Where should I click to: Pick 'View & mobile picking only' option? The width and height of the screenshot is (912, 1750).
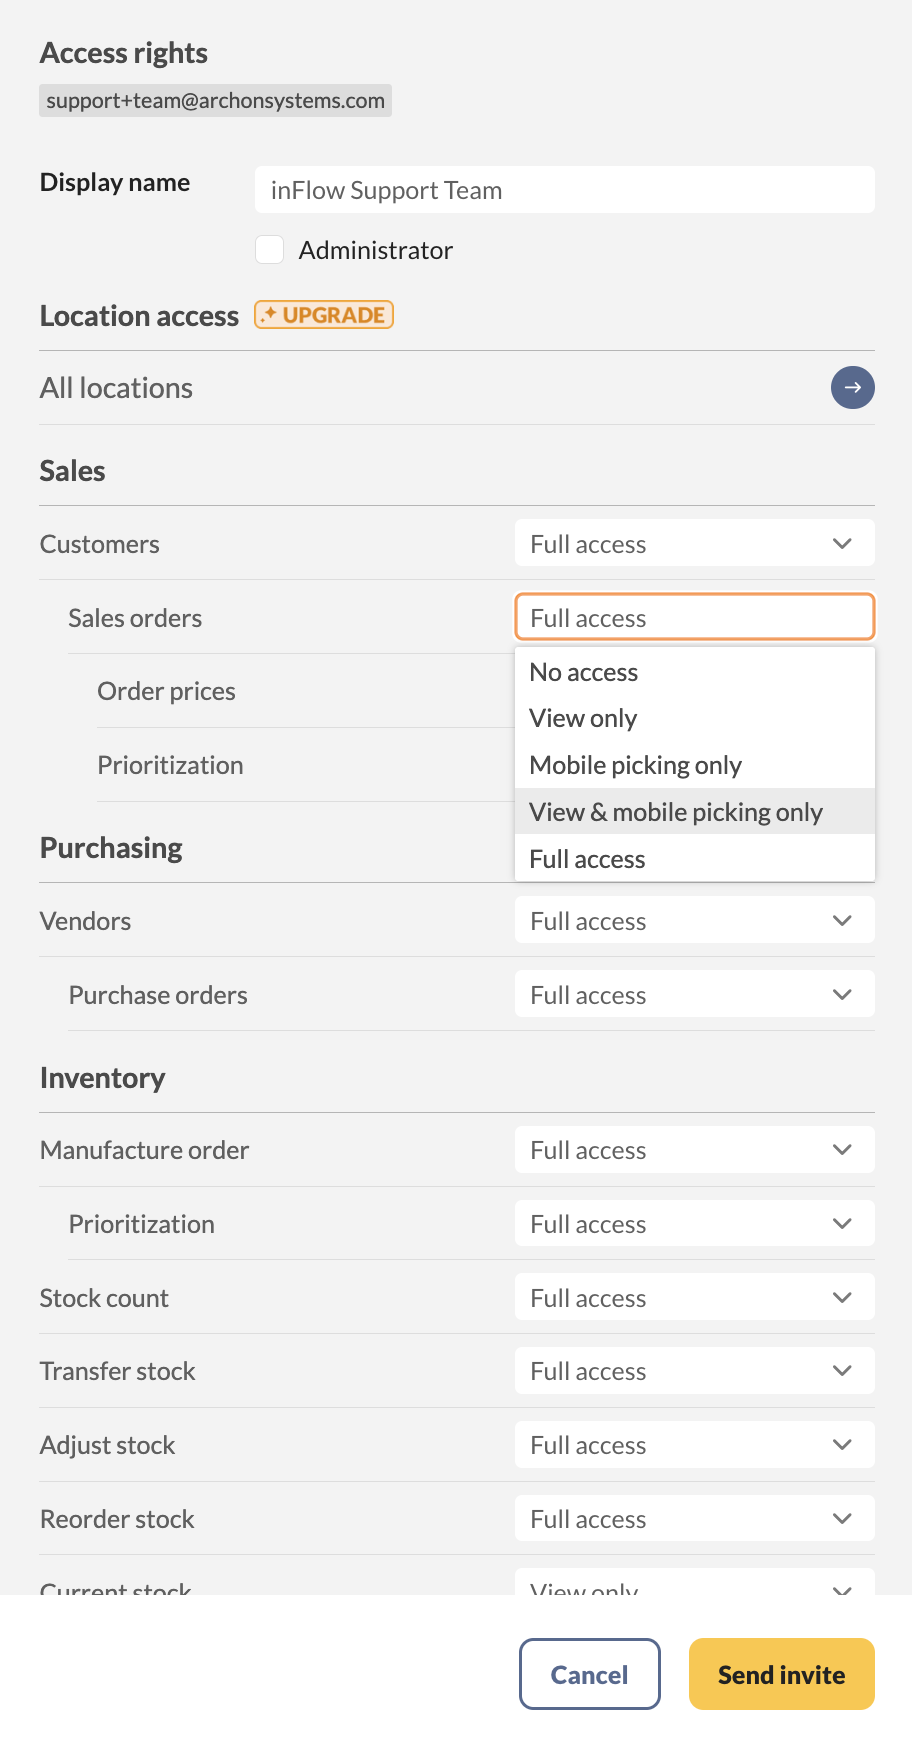[x=676, y=812]
